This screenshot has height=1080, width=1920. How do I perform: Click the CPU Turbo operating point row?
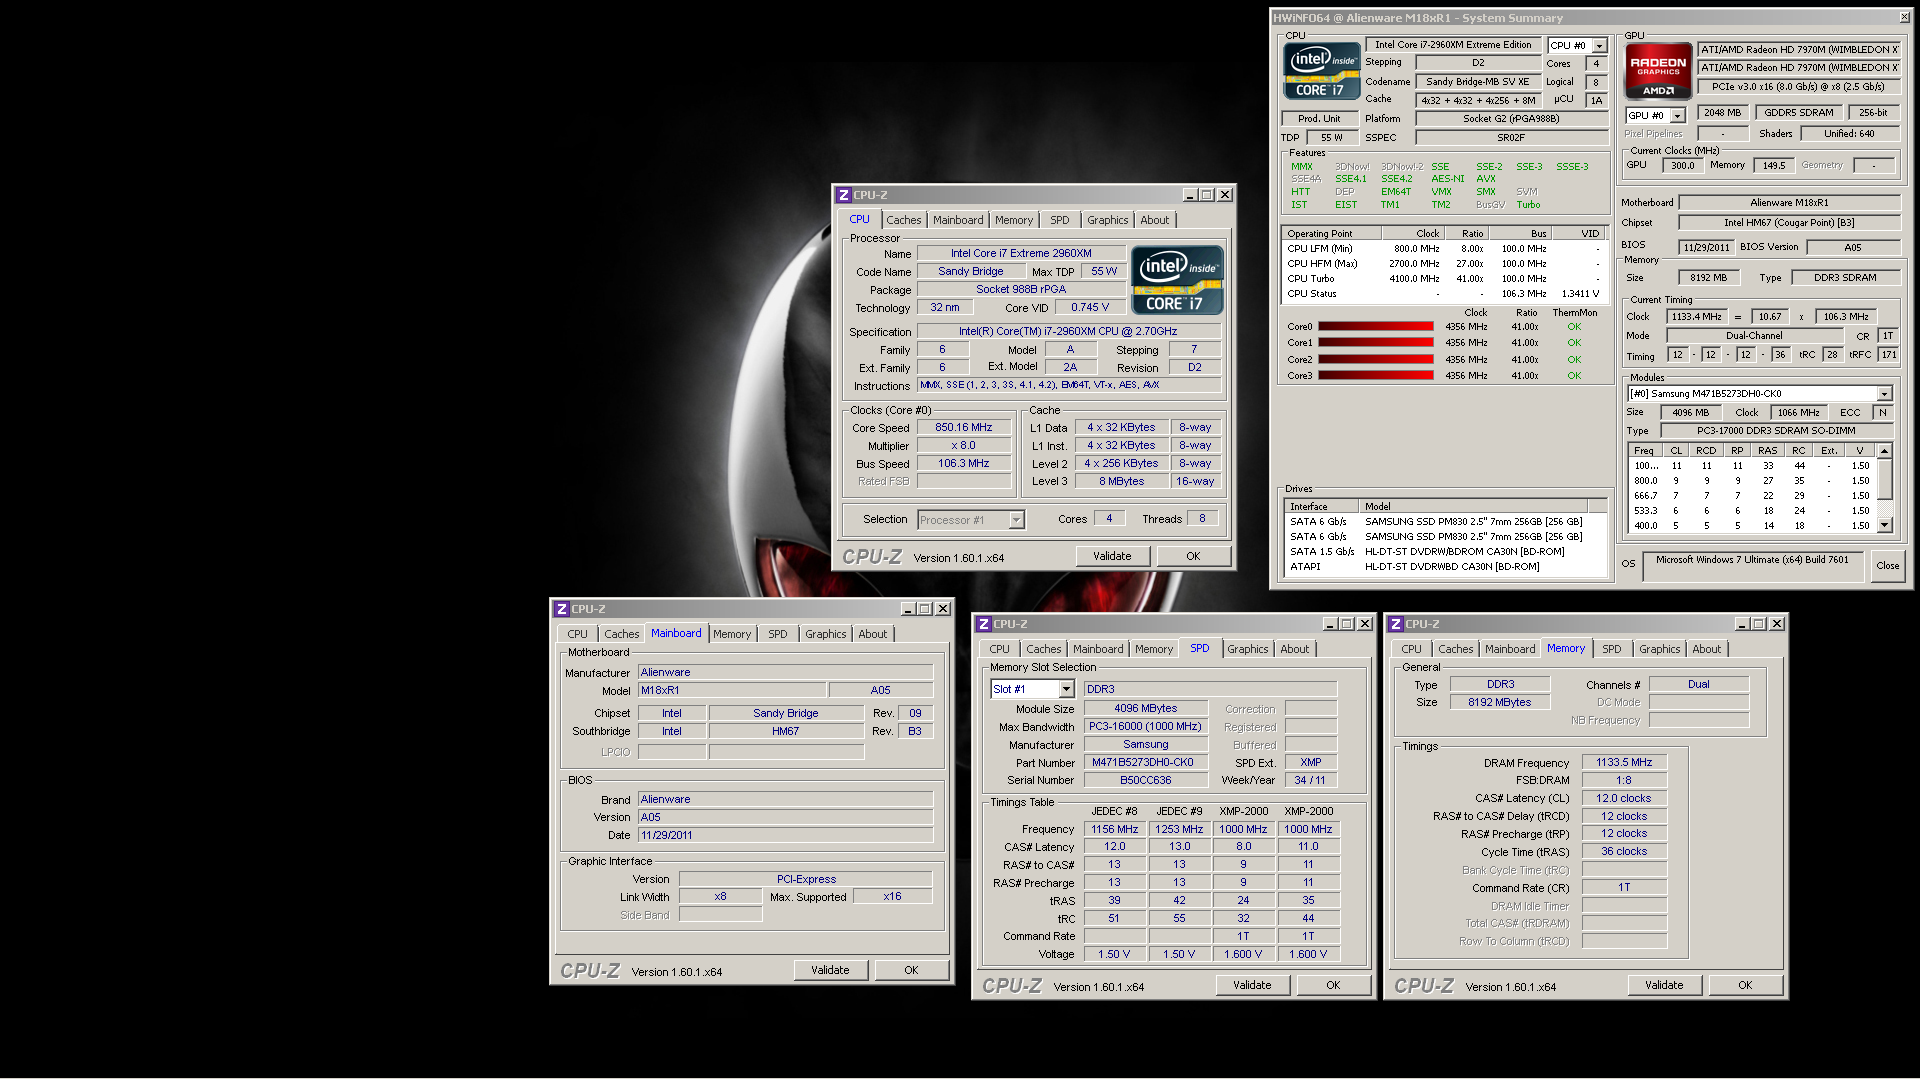1445,279
